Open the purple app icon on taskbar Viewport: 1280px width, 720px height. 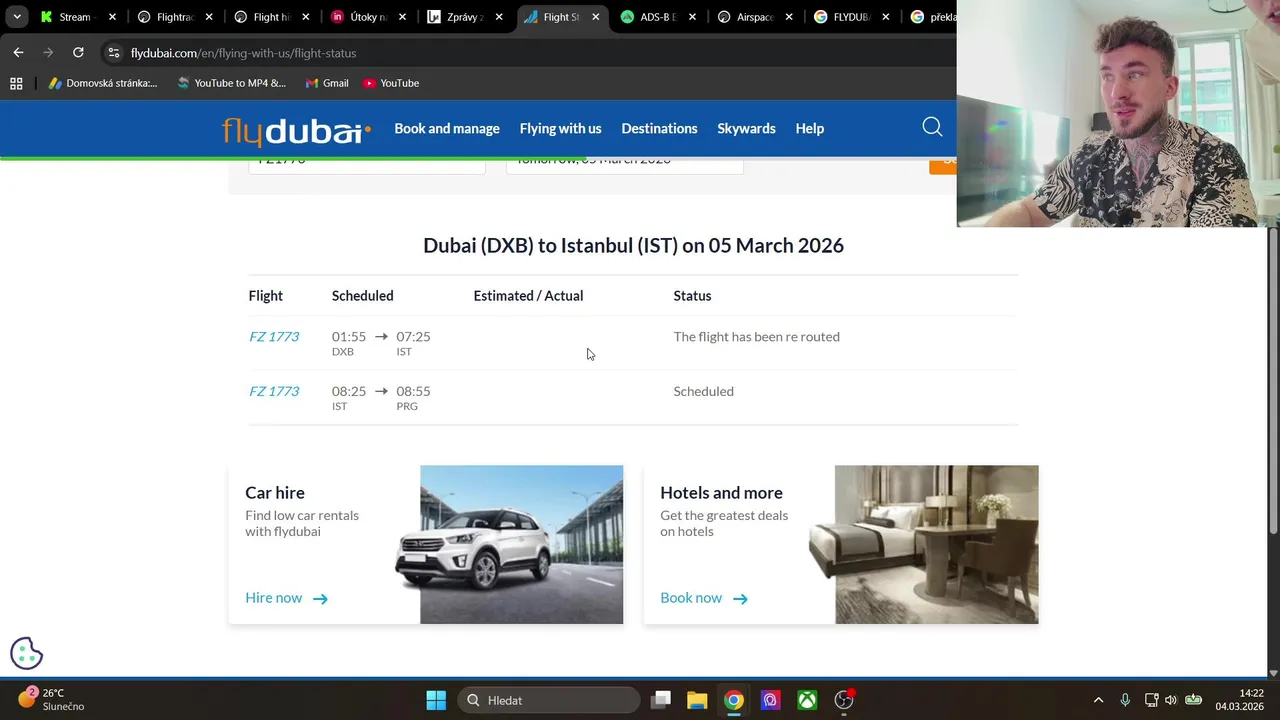pyautogui.click(x=770, y=700)
